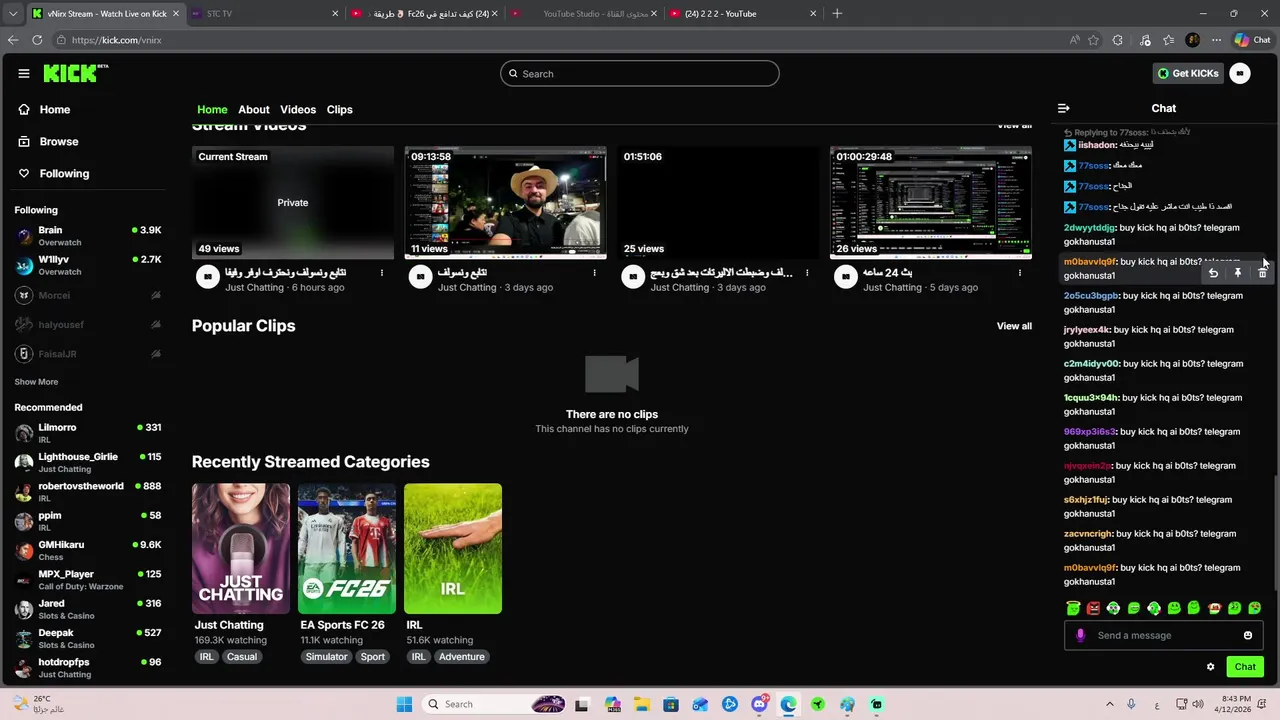This screenshot has height=720, width=1280.
Task: Open options for the 09:13:58 video
Action: pos(594,273)
